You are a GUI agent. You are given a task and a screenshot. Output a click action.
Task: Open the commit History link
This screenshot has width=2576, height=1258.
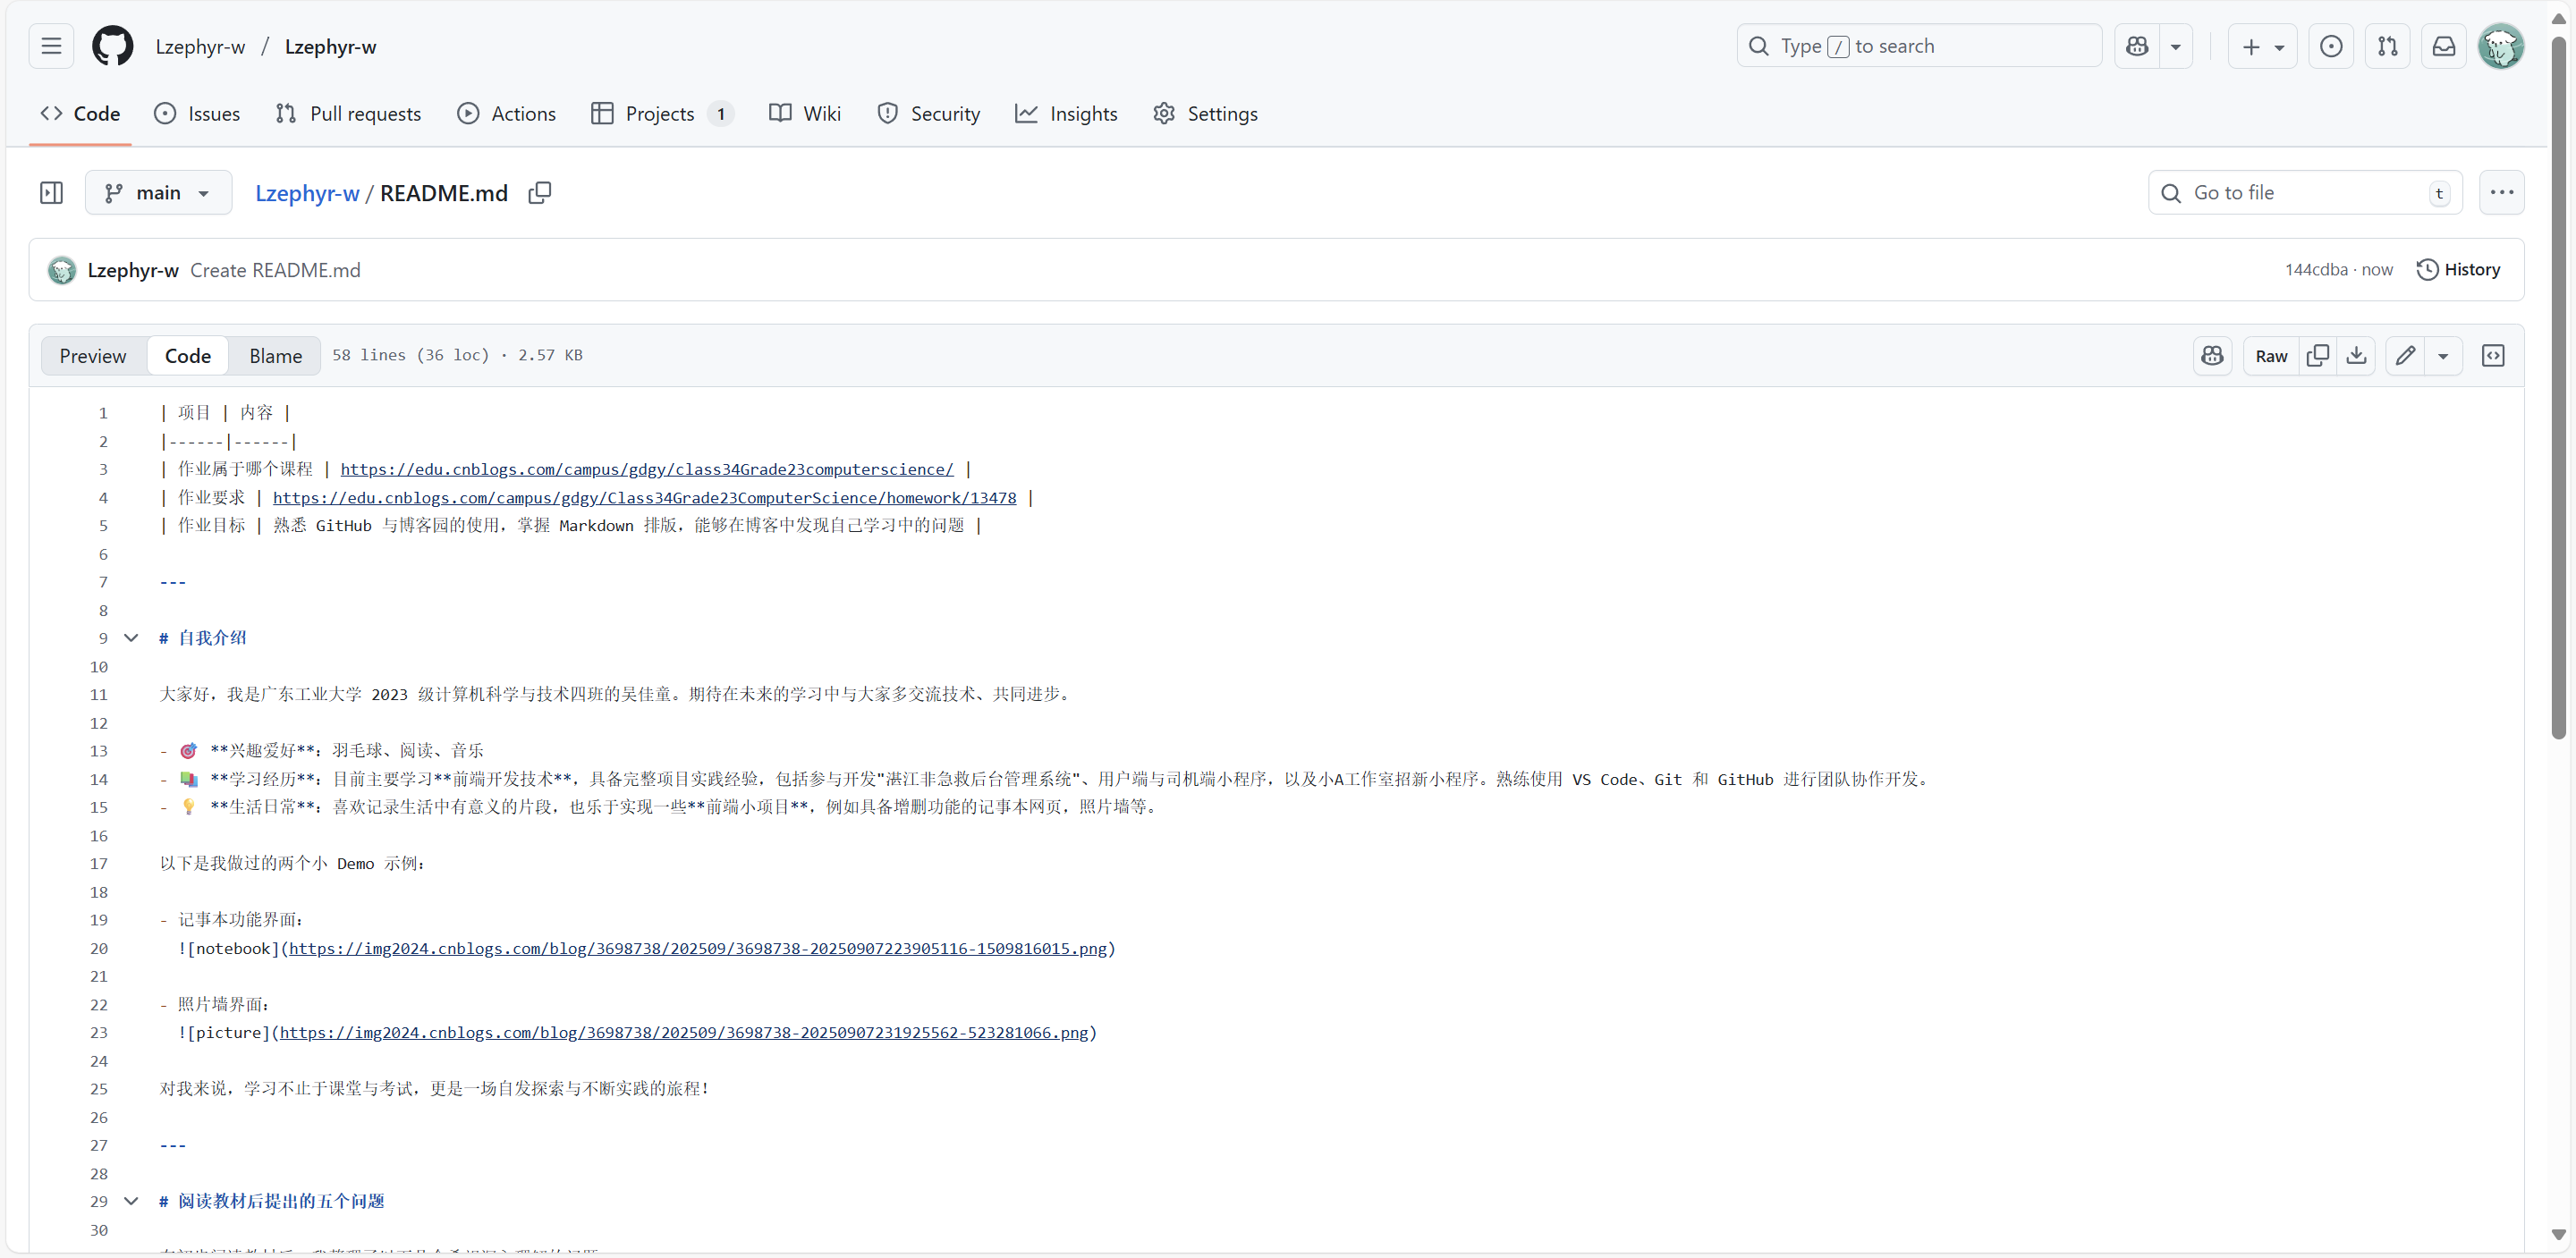point(2458,270)
